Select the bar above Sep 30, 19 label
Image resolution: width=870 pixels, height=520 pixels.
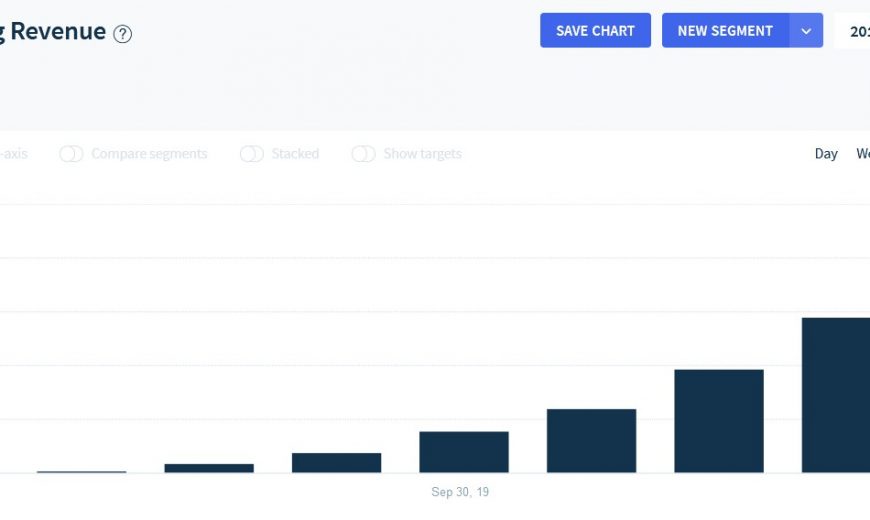click(x=463, y=452)
